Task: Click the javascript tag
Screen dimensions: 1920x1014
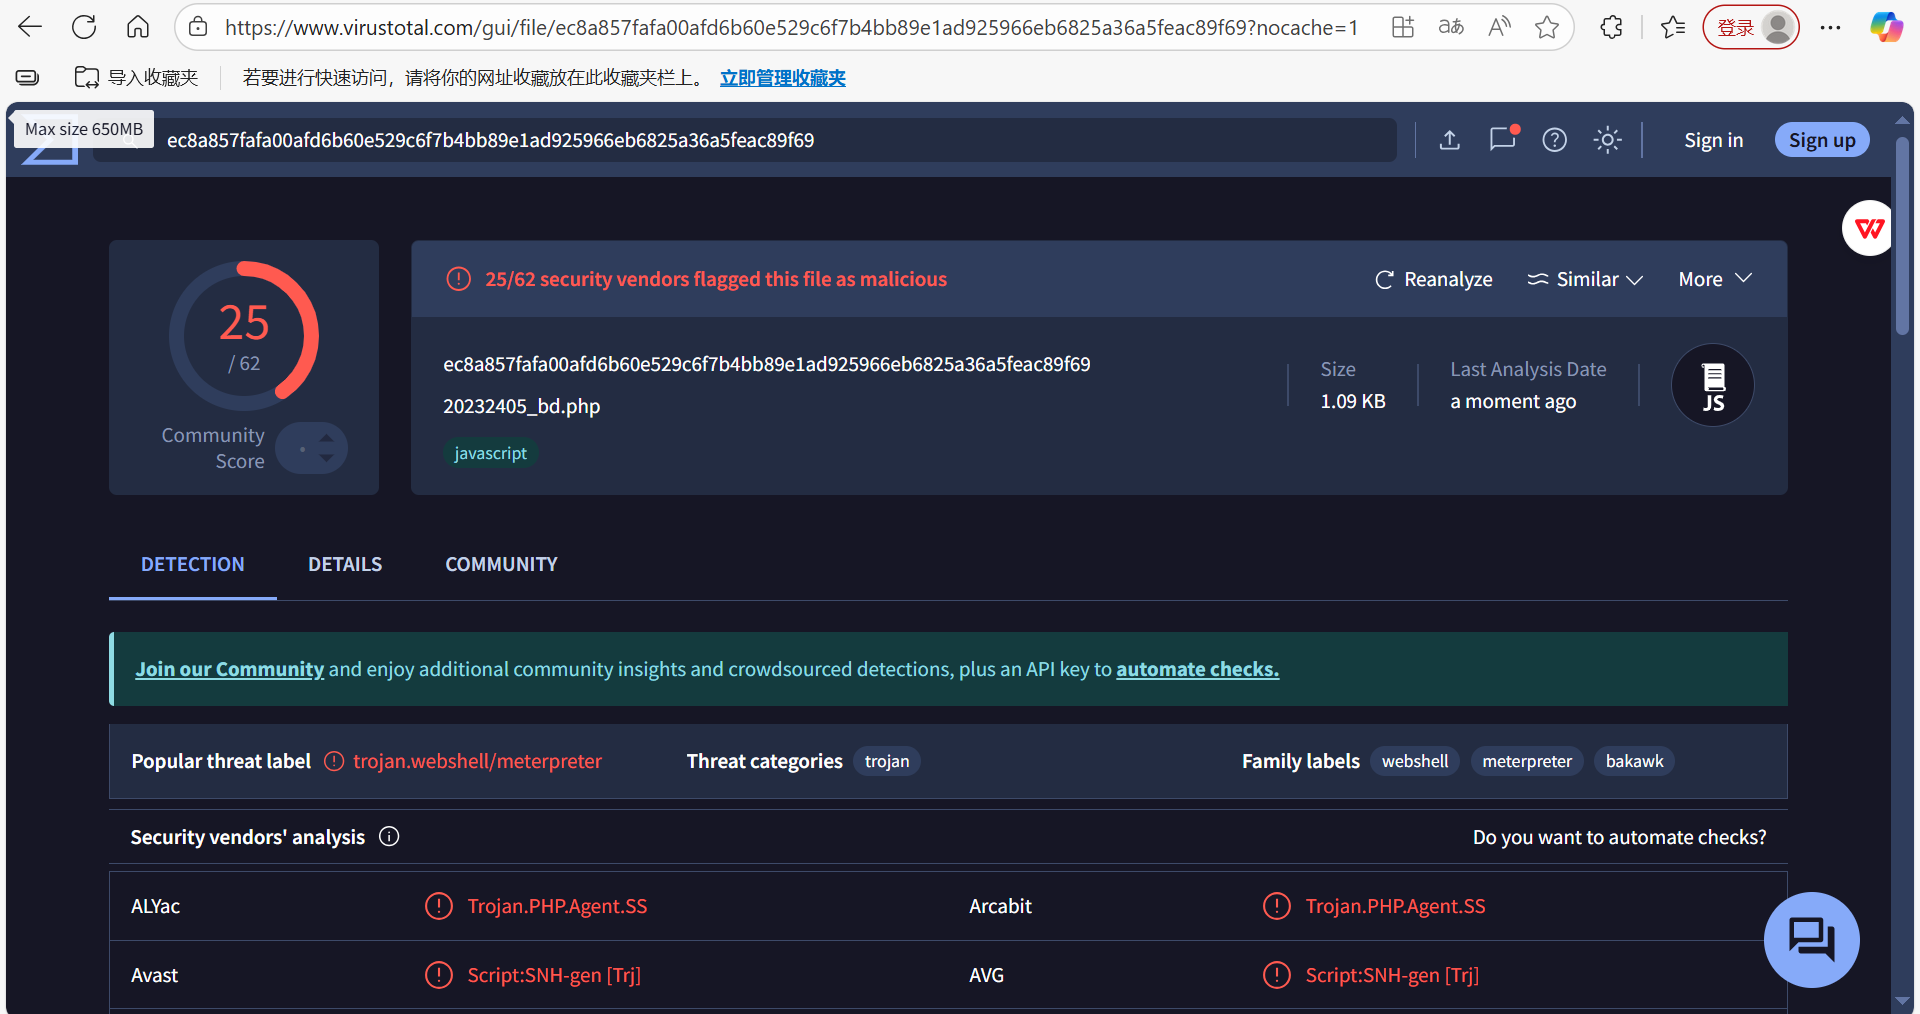Action: tap(490, 453)
